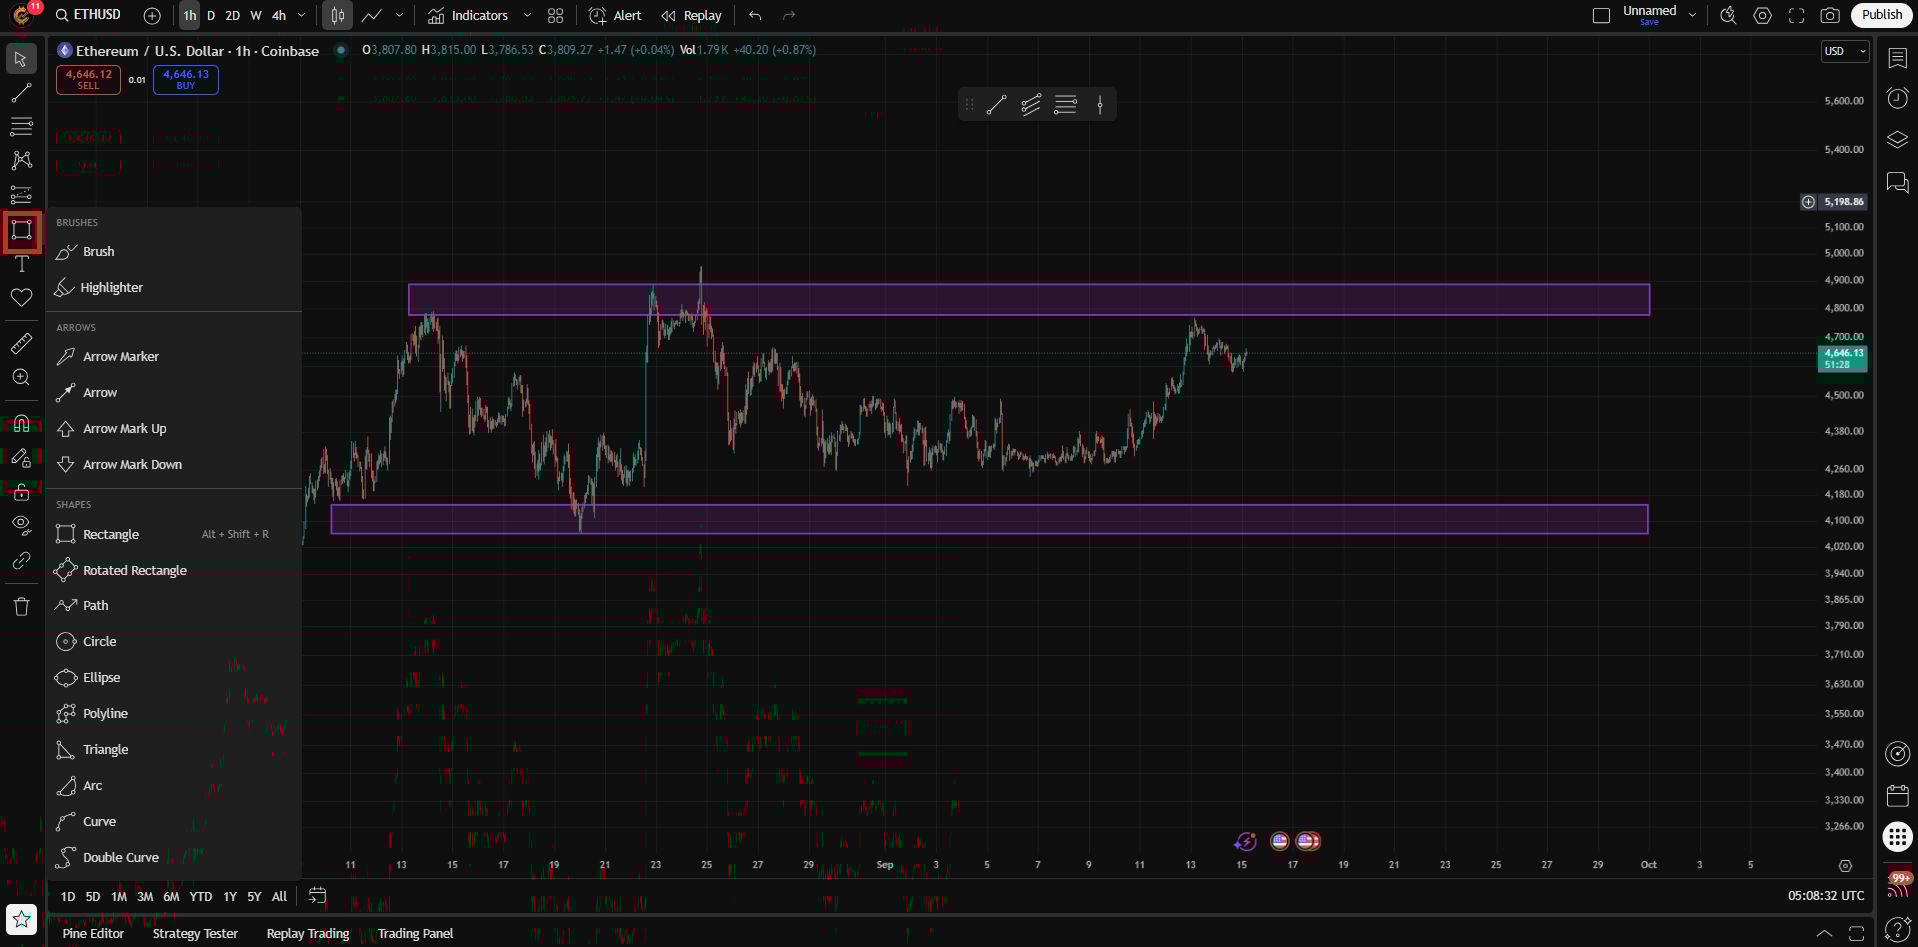1918x947 pixels.
Task: Select the Text annotation tool
Action: click(x=21, y=264)
